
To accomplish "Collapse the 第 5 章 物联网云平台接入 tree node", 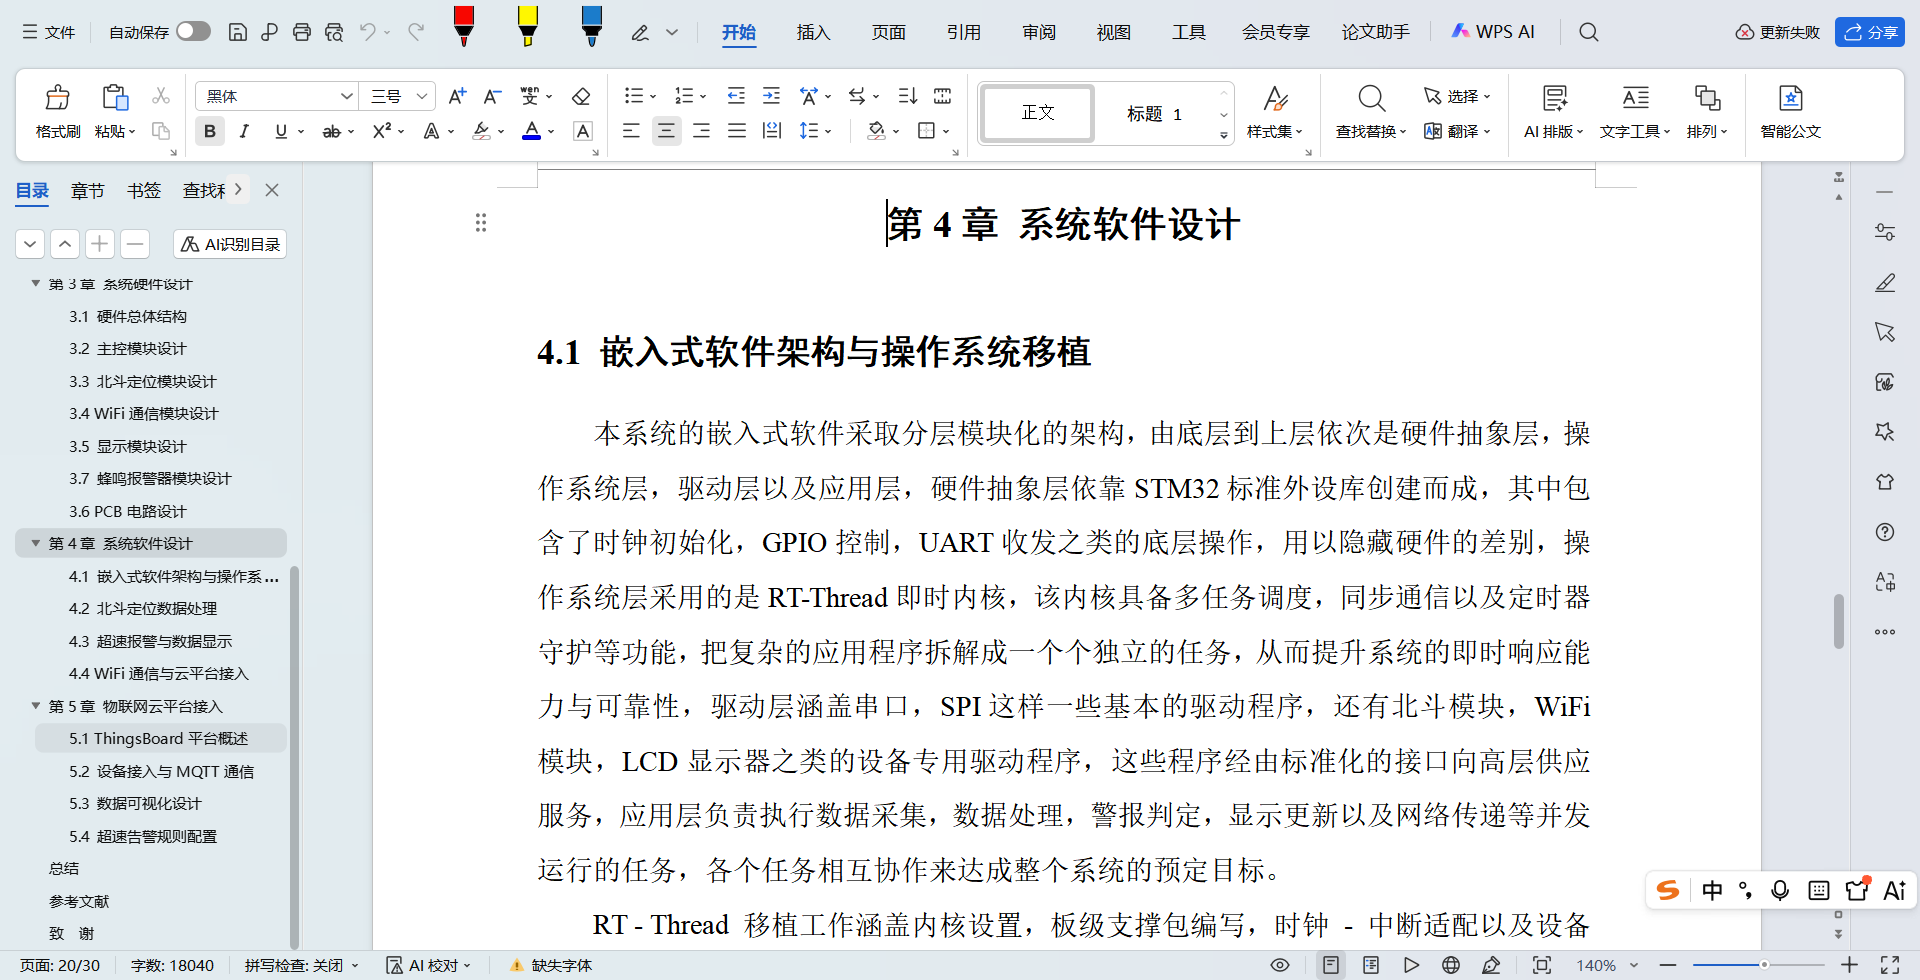I will coord(36,706).
